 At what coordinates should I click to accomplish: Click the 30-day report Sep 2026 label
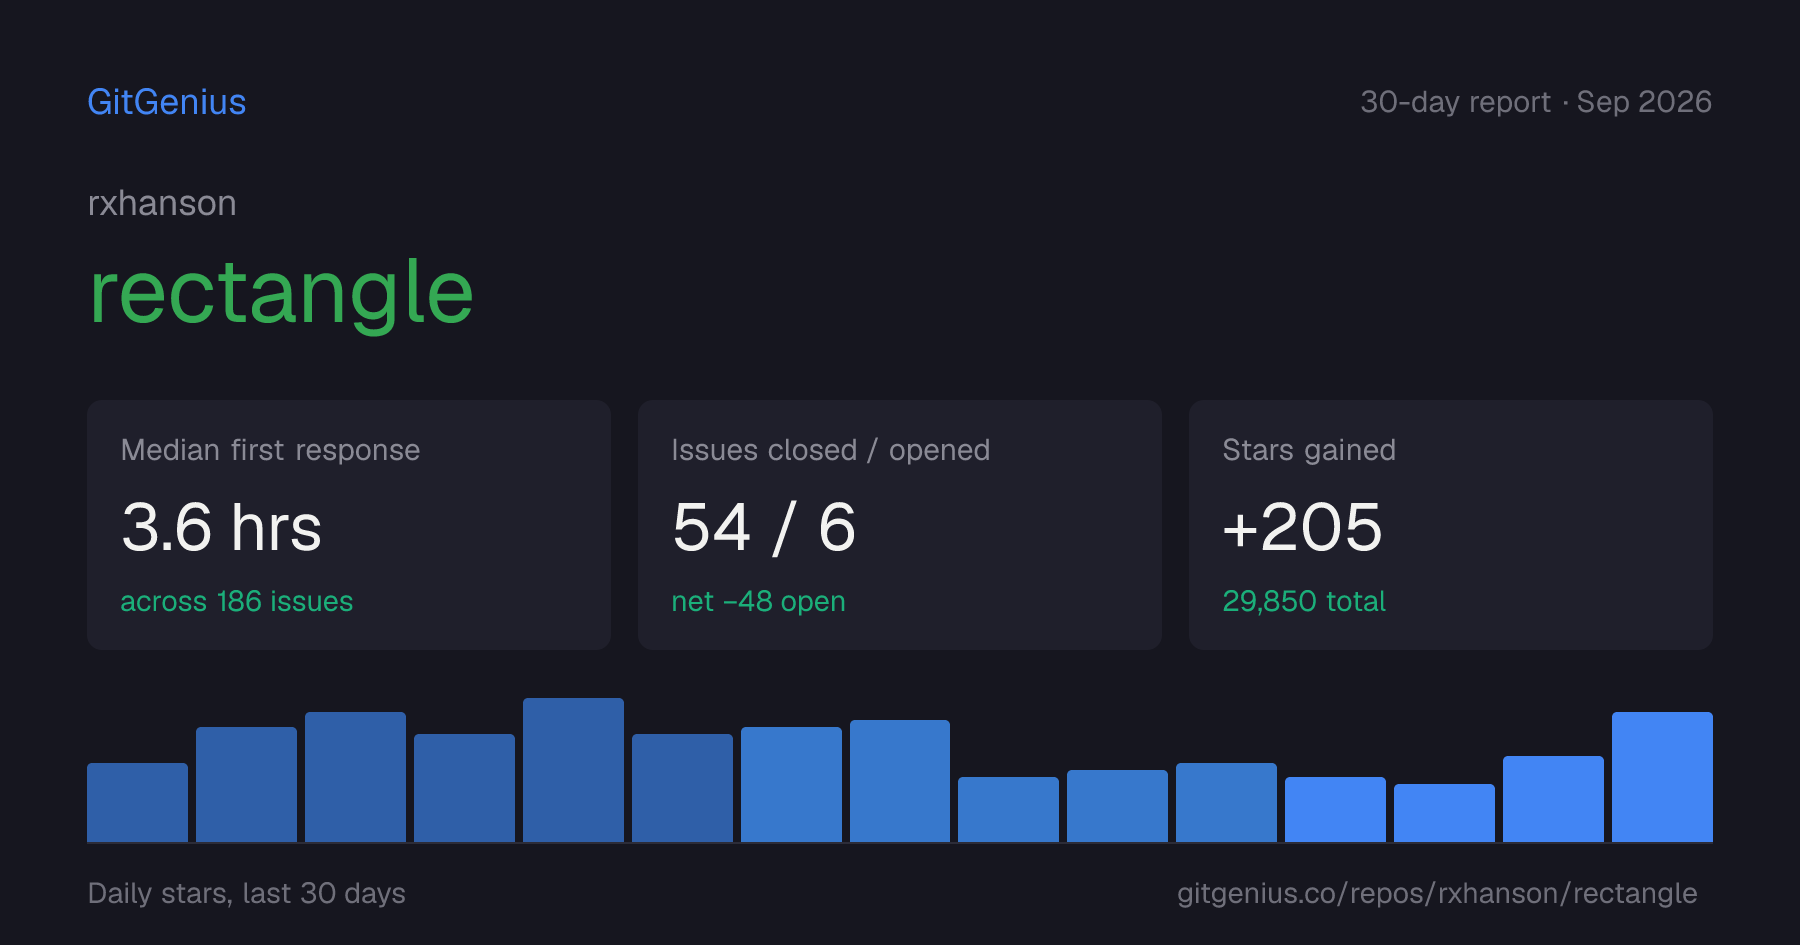coord(1536,102)
